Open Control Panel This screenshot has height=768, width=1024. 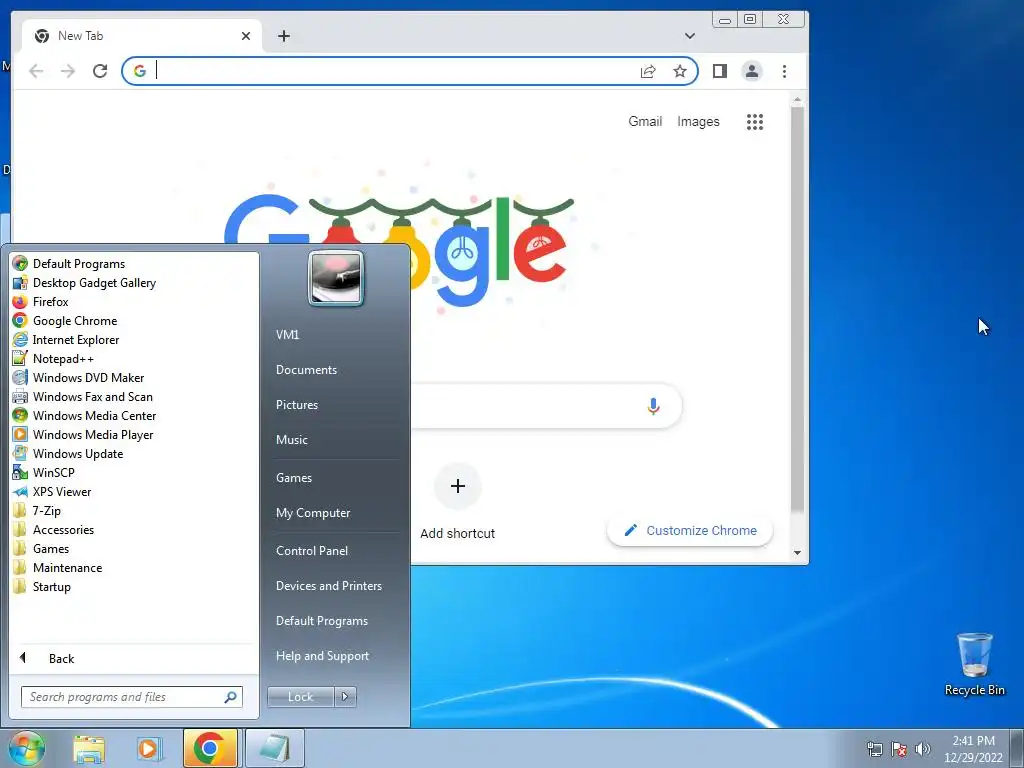[312, 551]
